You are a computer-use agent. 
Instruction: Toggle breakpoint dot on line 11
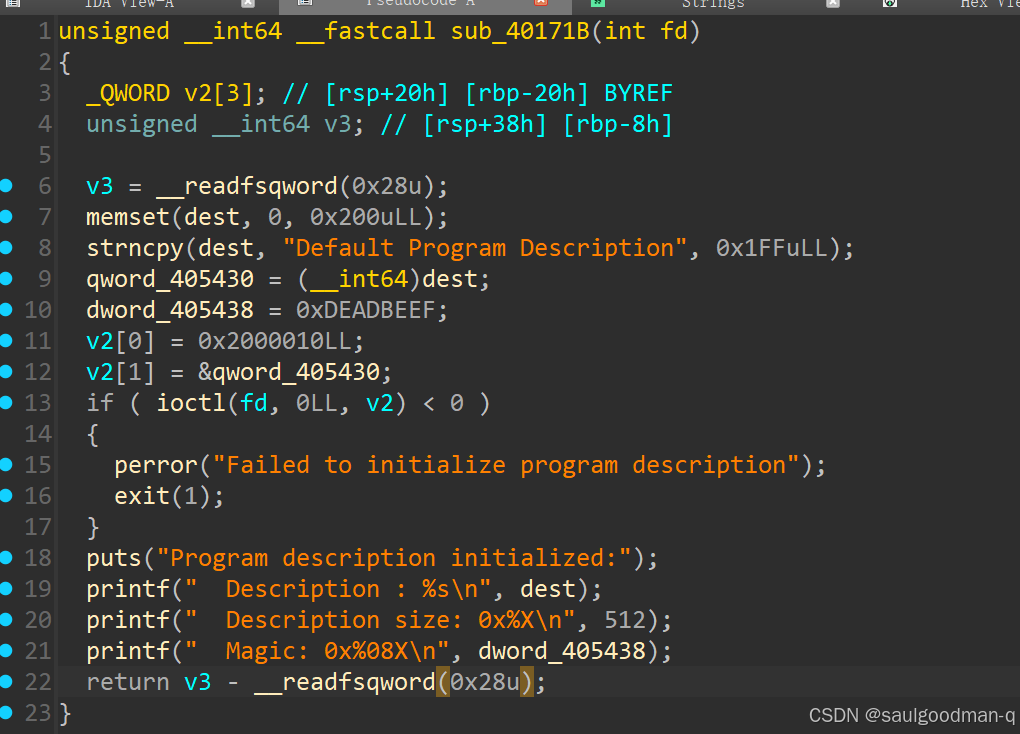coord(6,341)
